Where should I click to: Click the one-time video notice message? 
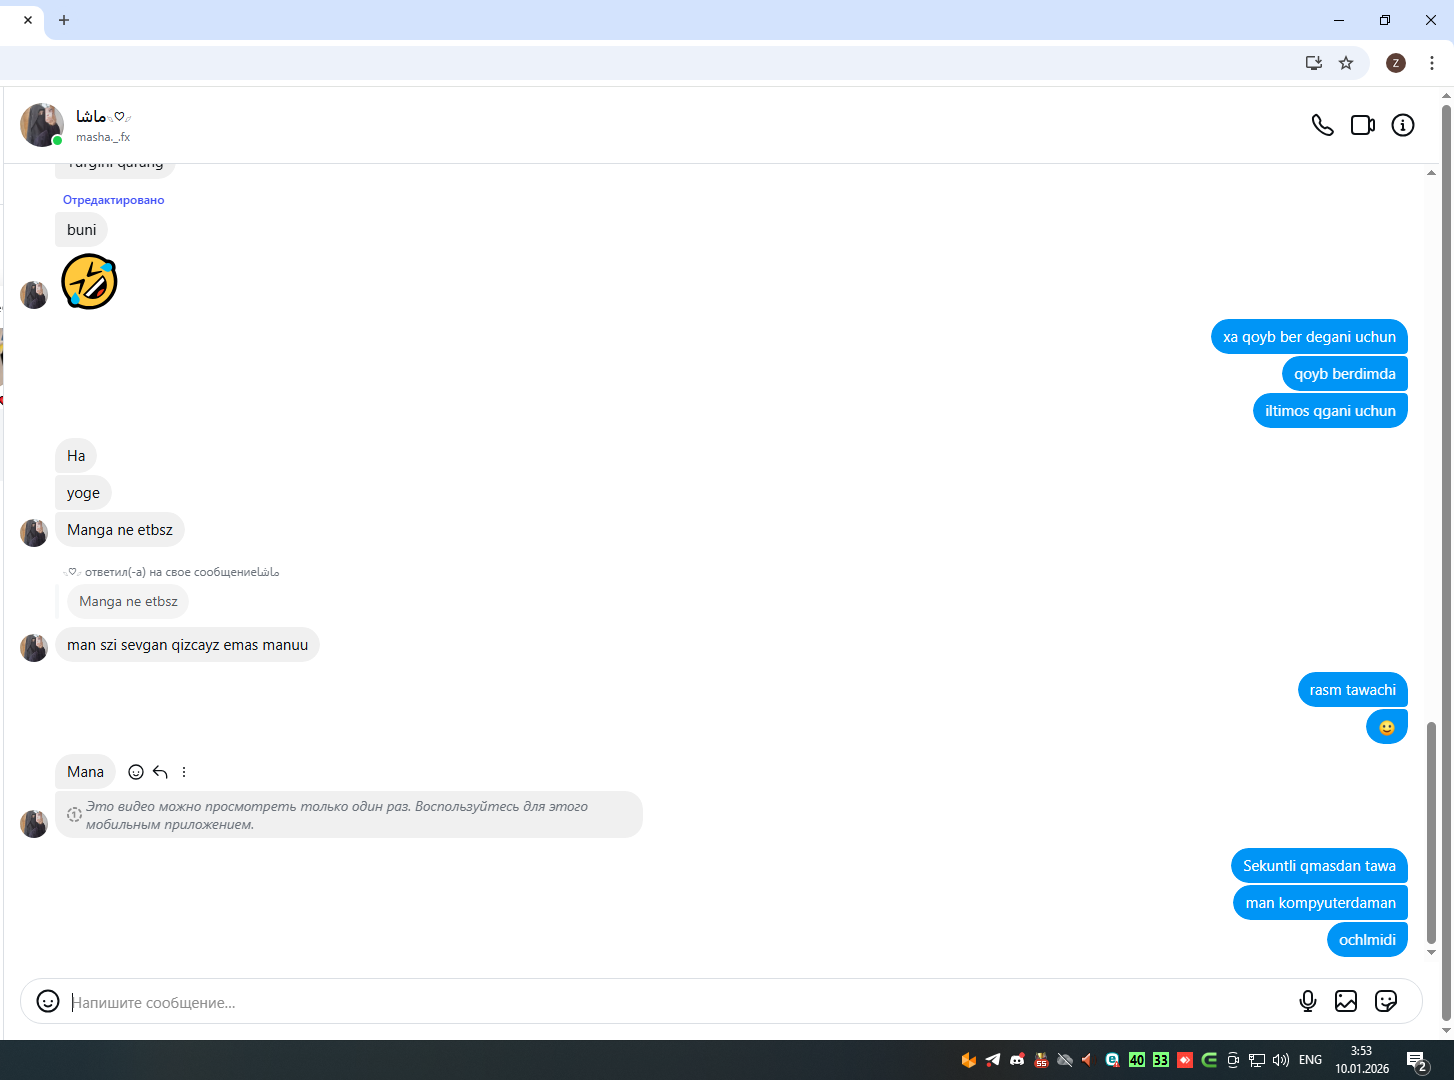(x=349, y=815)
